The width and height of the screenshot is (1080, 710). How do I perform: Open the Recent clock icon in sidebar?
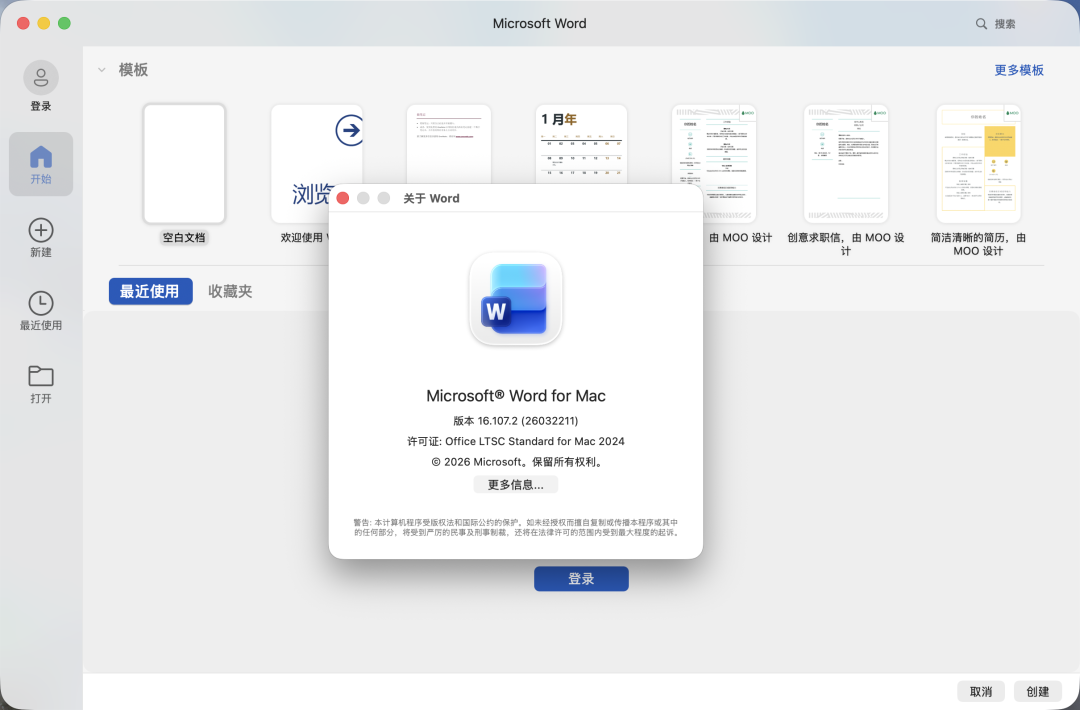coord(41,304)
